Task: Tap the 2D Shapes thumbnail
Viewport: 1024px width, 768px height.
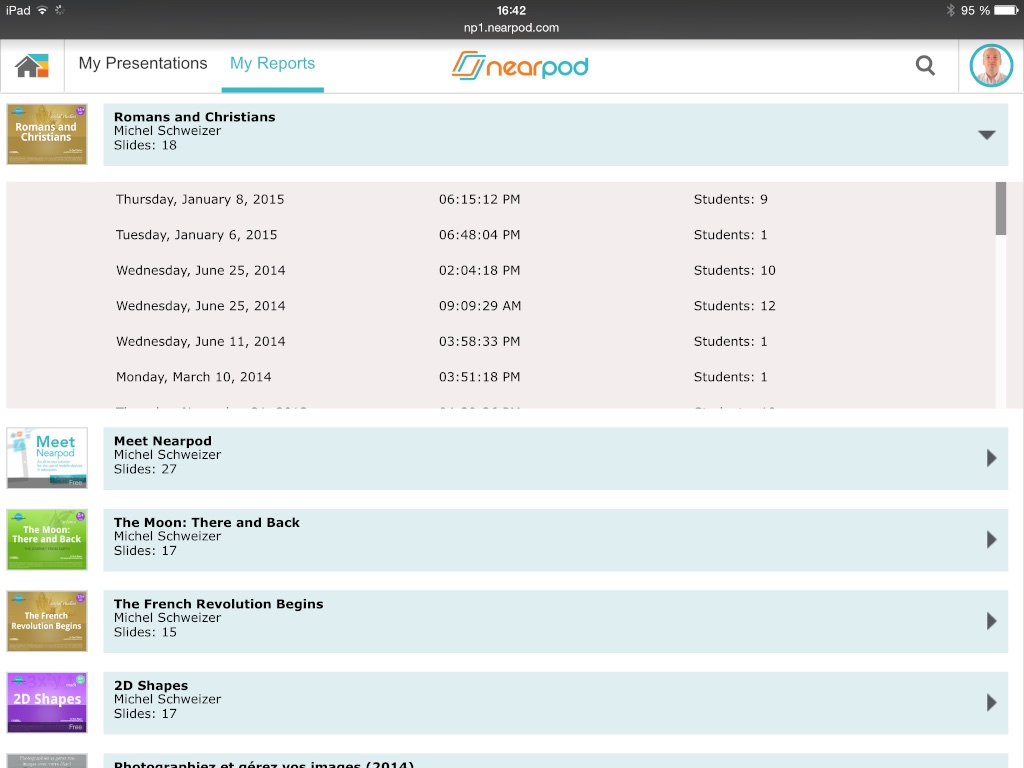Action: pos(47,703)
